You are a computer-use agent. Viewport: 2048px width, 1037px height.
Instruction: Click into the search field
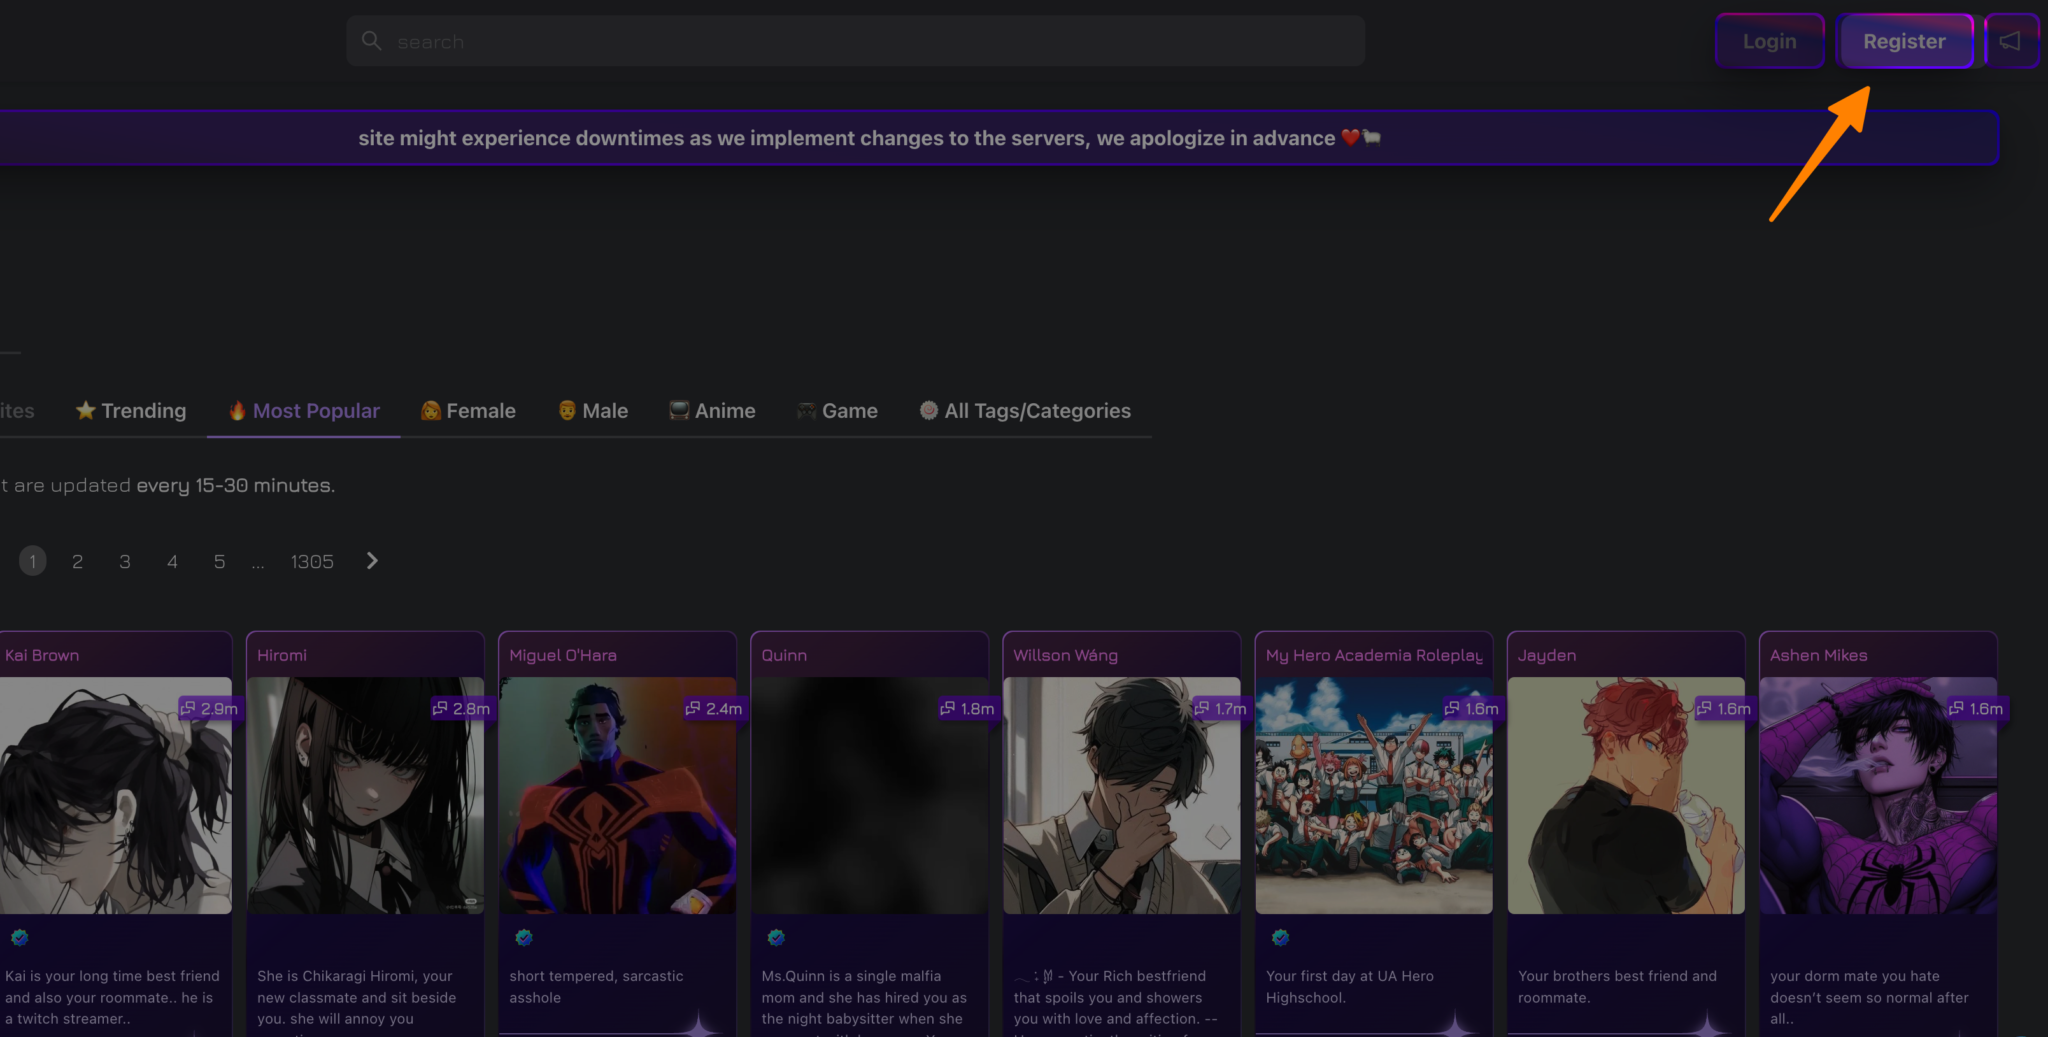pos(870,41)
